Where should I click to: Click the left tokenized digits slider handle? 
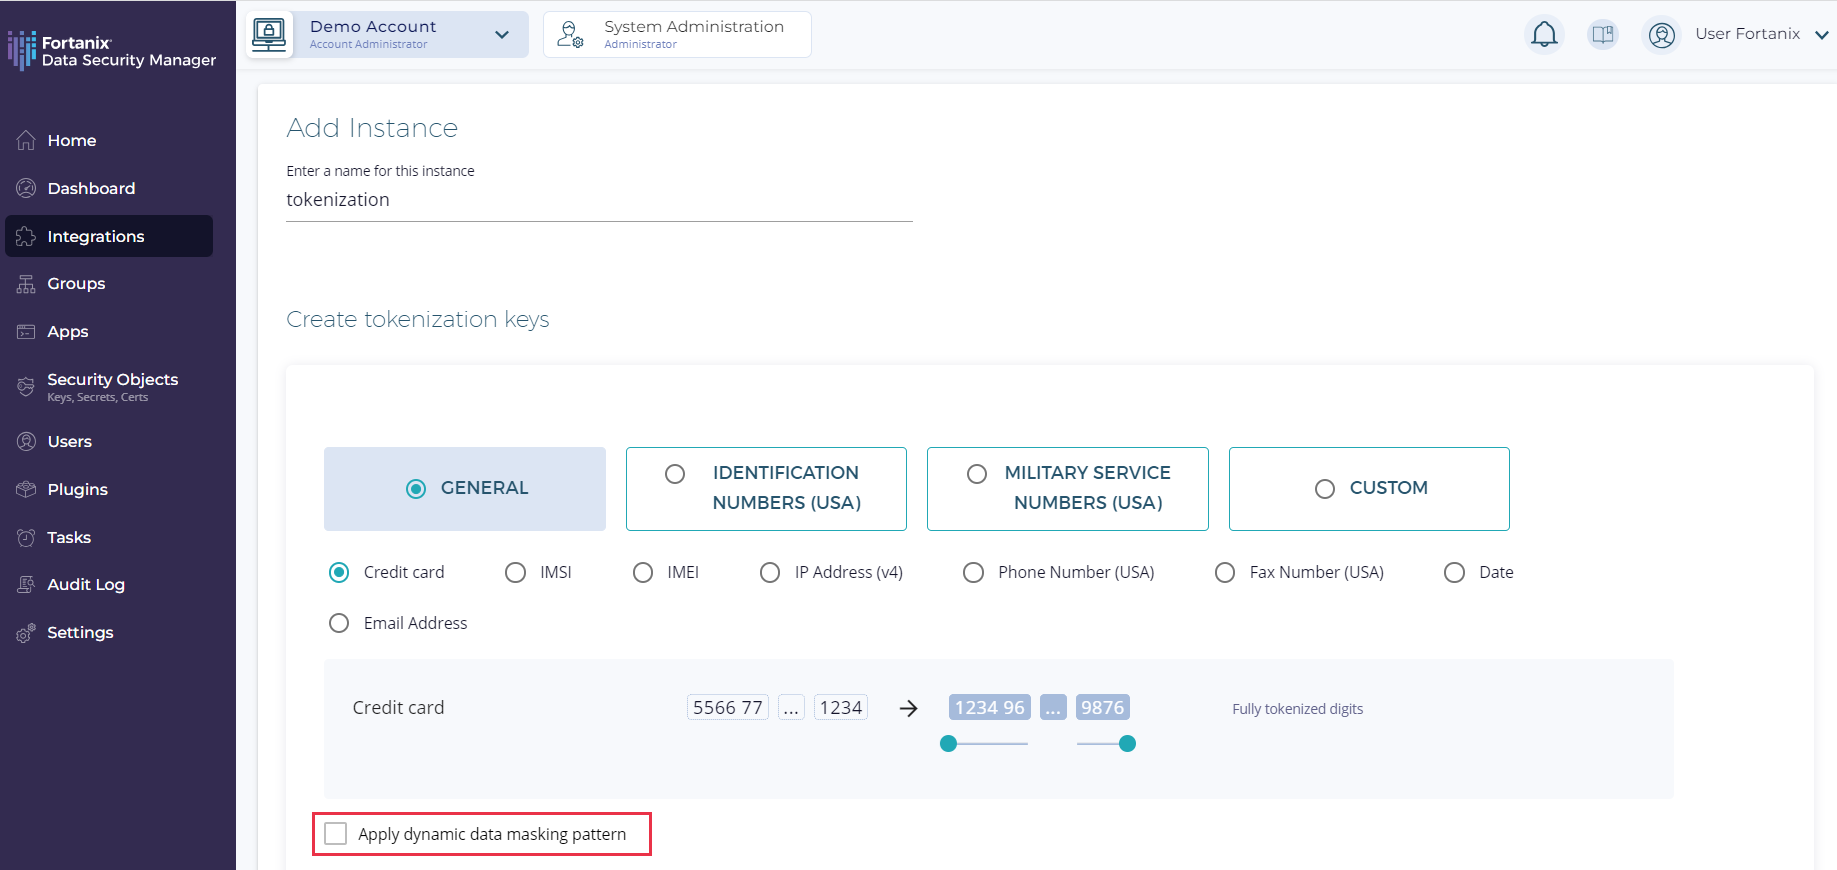click(x=949, y=743)
